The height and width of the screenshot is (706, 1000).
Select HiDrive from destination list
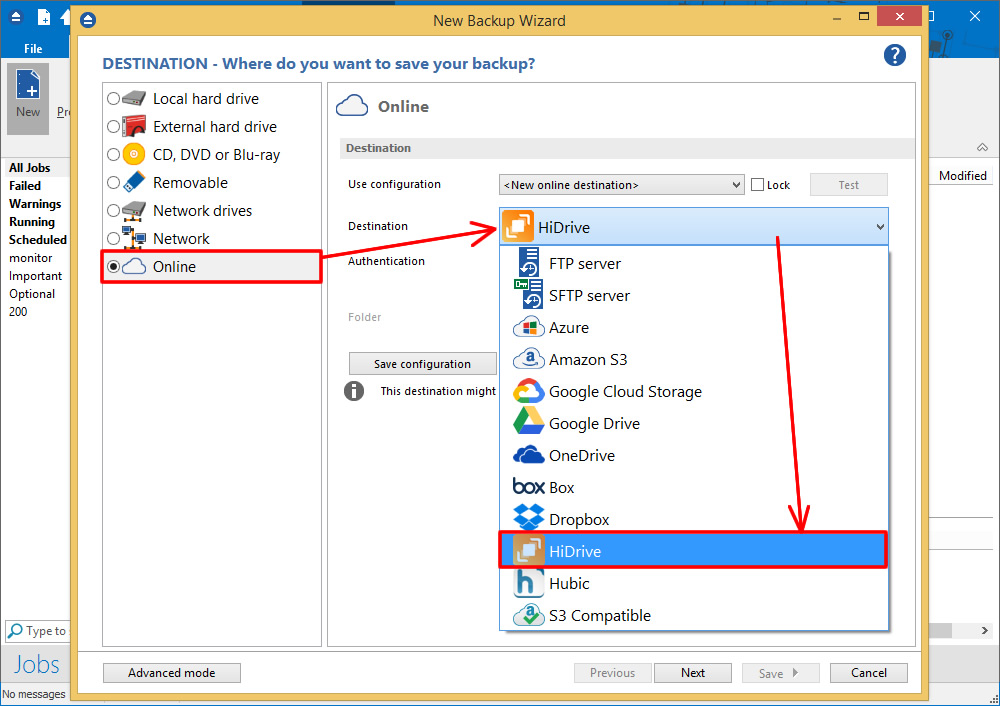[692, 551]
